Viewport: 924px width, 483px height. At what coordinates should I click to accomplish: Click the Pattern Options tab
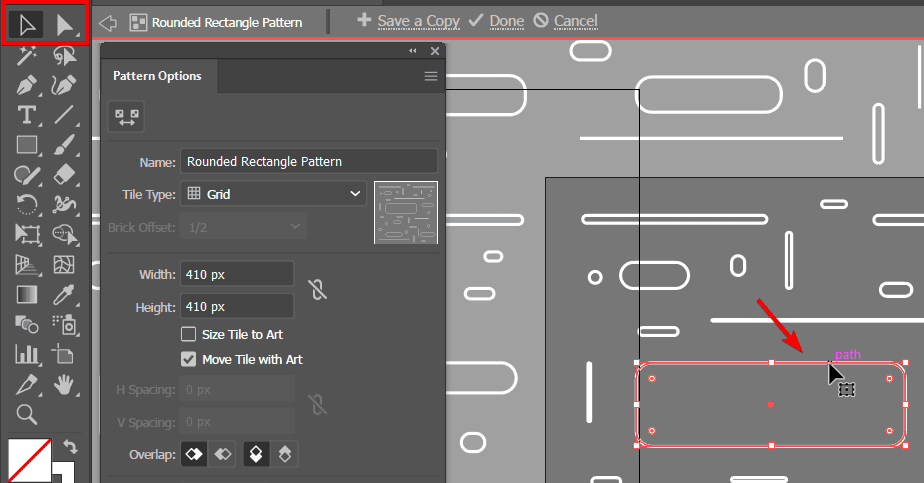tap(157, 76)
